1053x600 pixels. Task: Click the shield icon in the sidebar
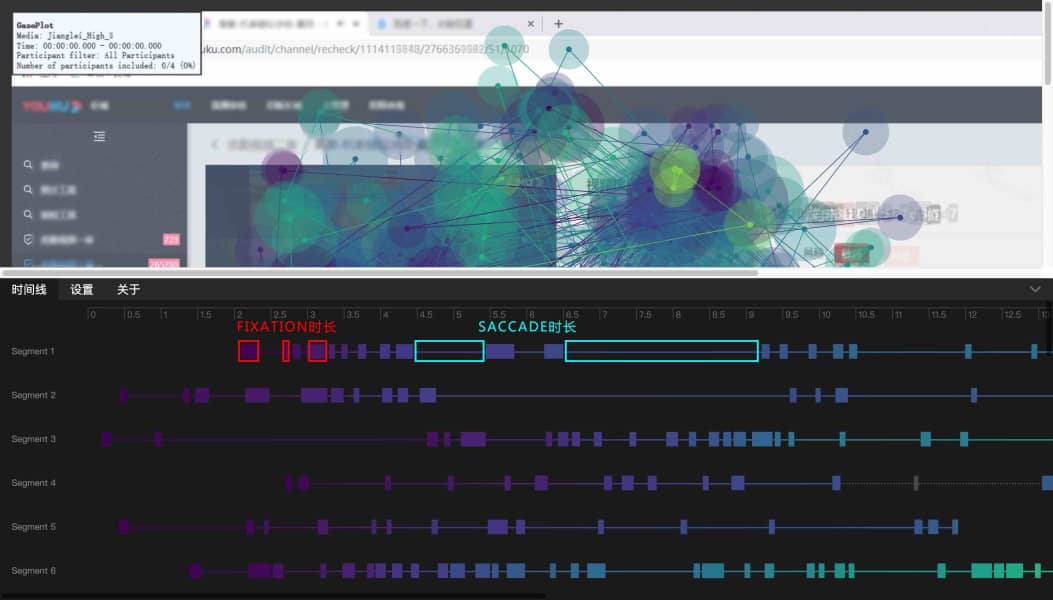click(x=28, y=239)
